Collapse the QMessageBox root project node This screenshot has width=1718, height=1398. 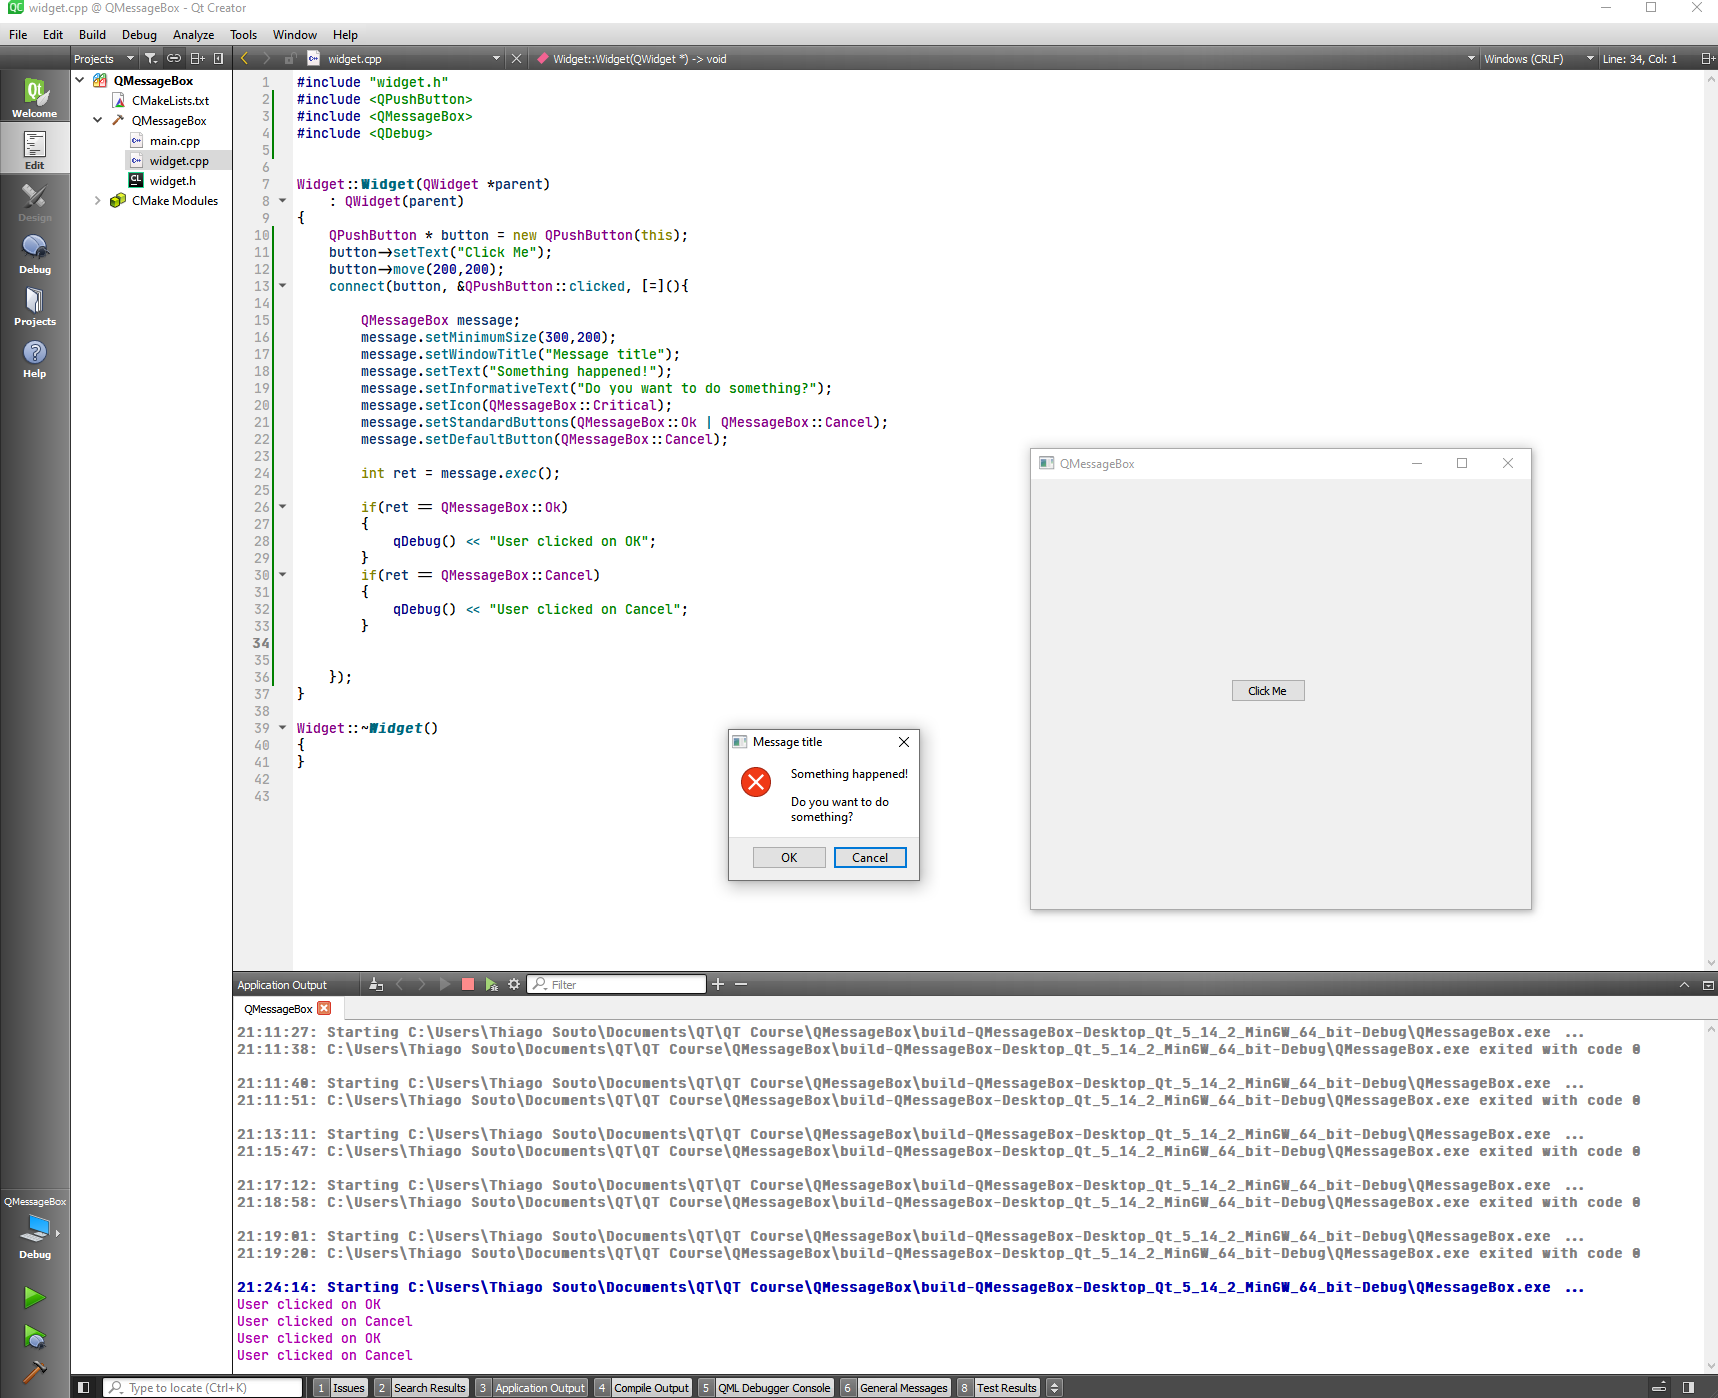tap(80, 80)
